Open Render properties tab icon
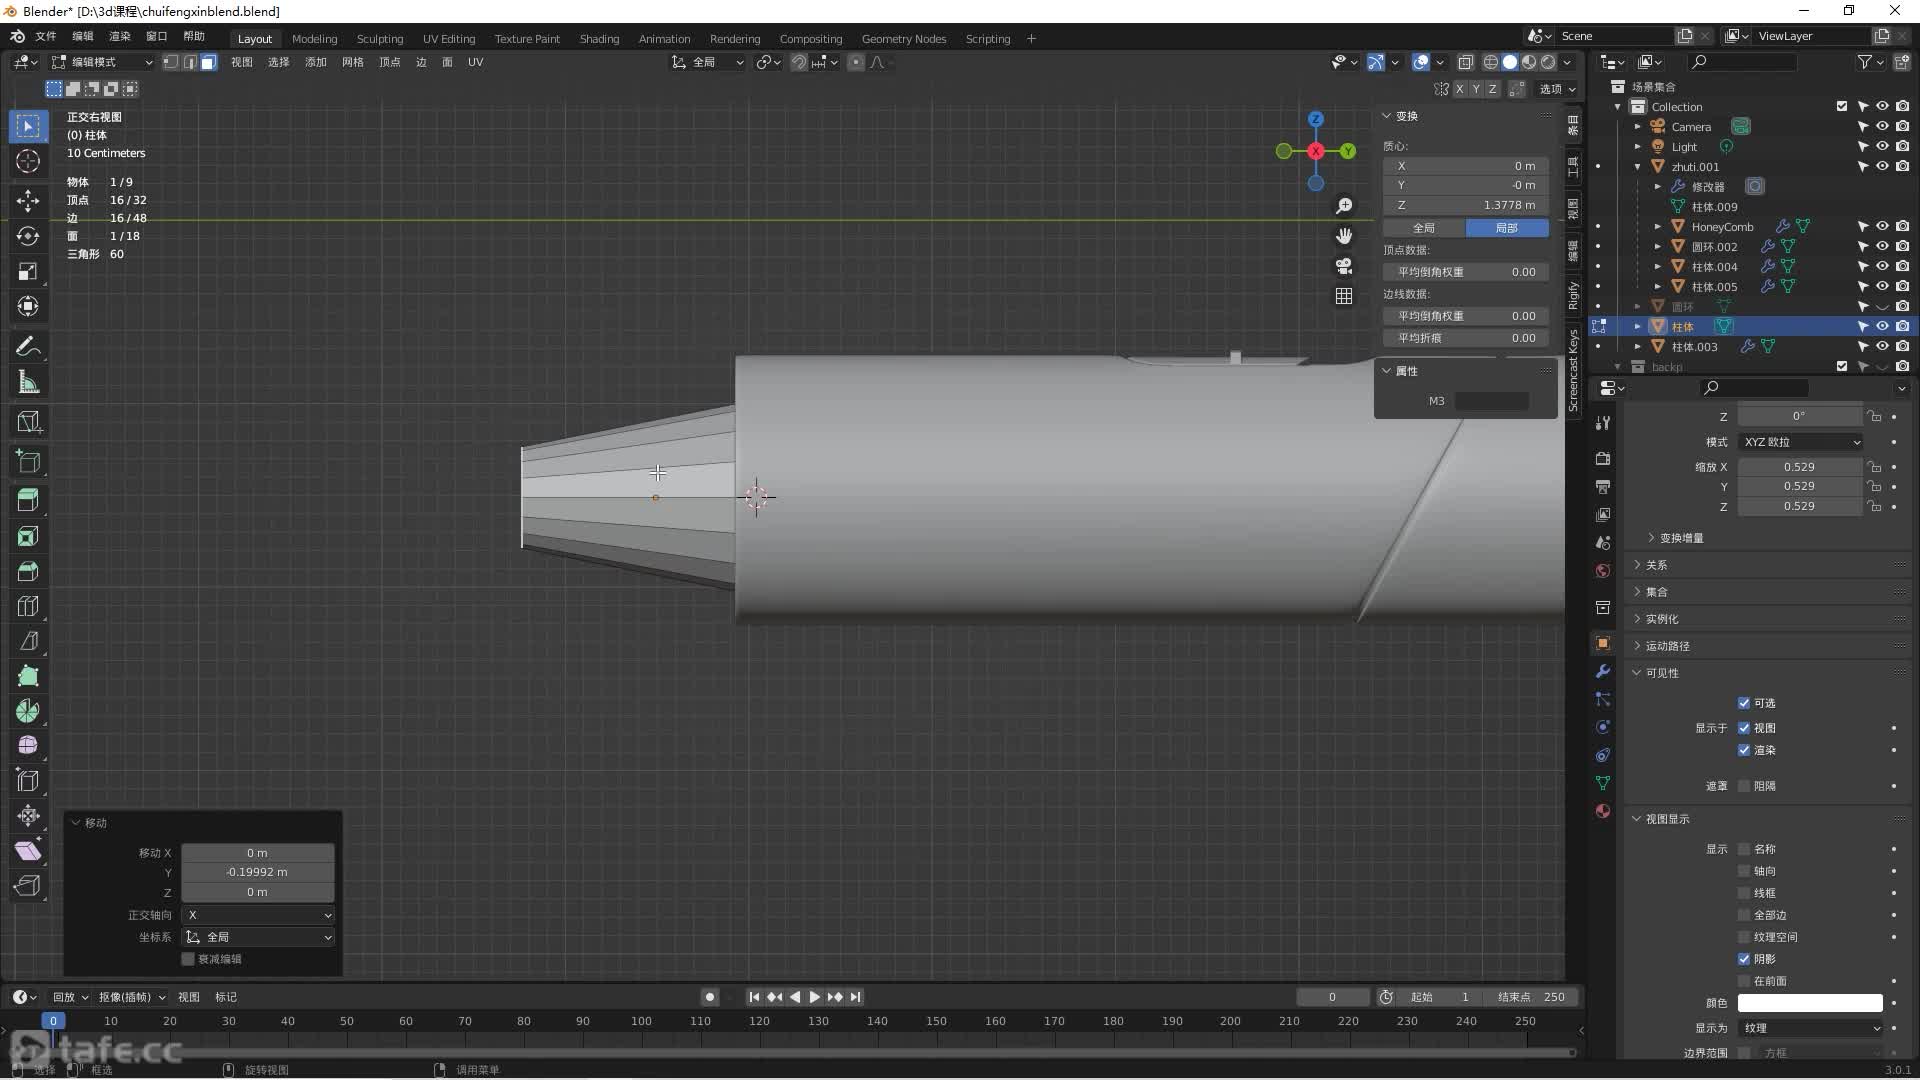 point(1603,458)
